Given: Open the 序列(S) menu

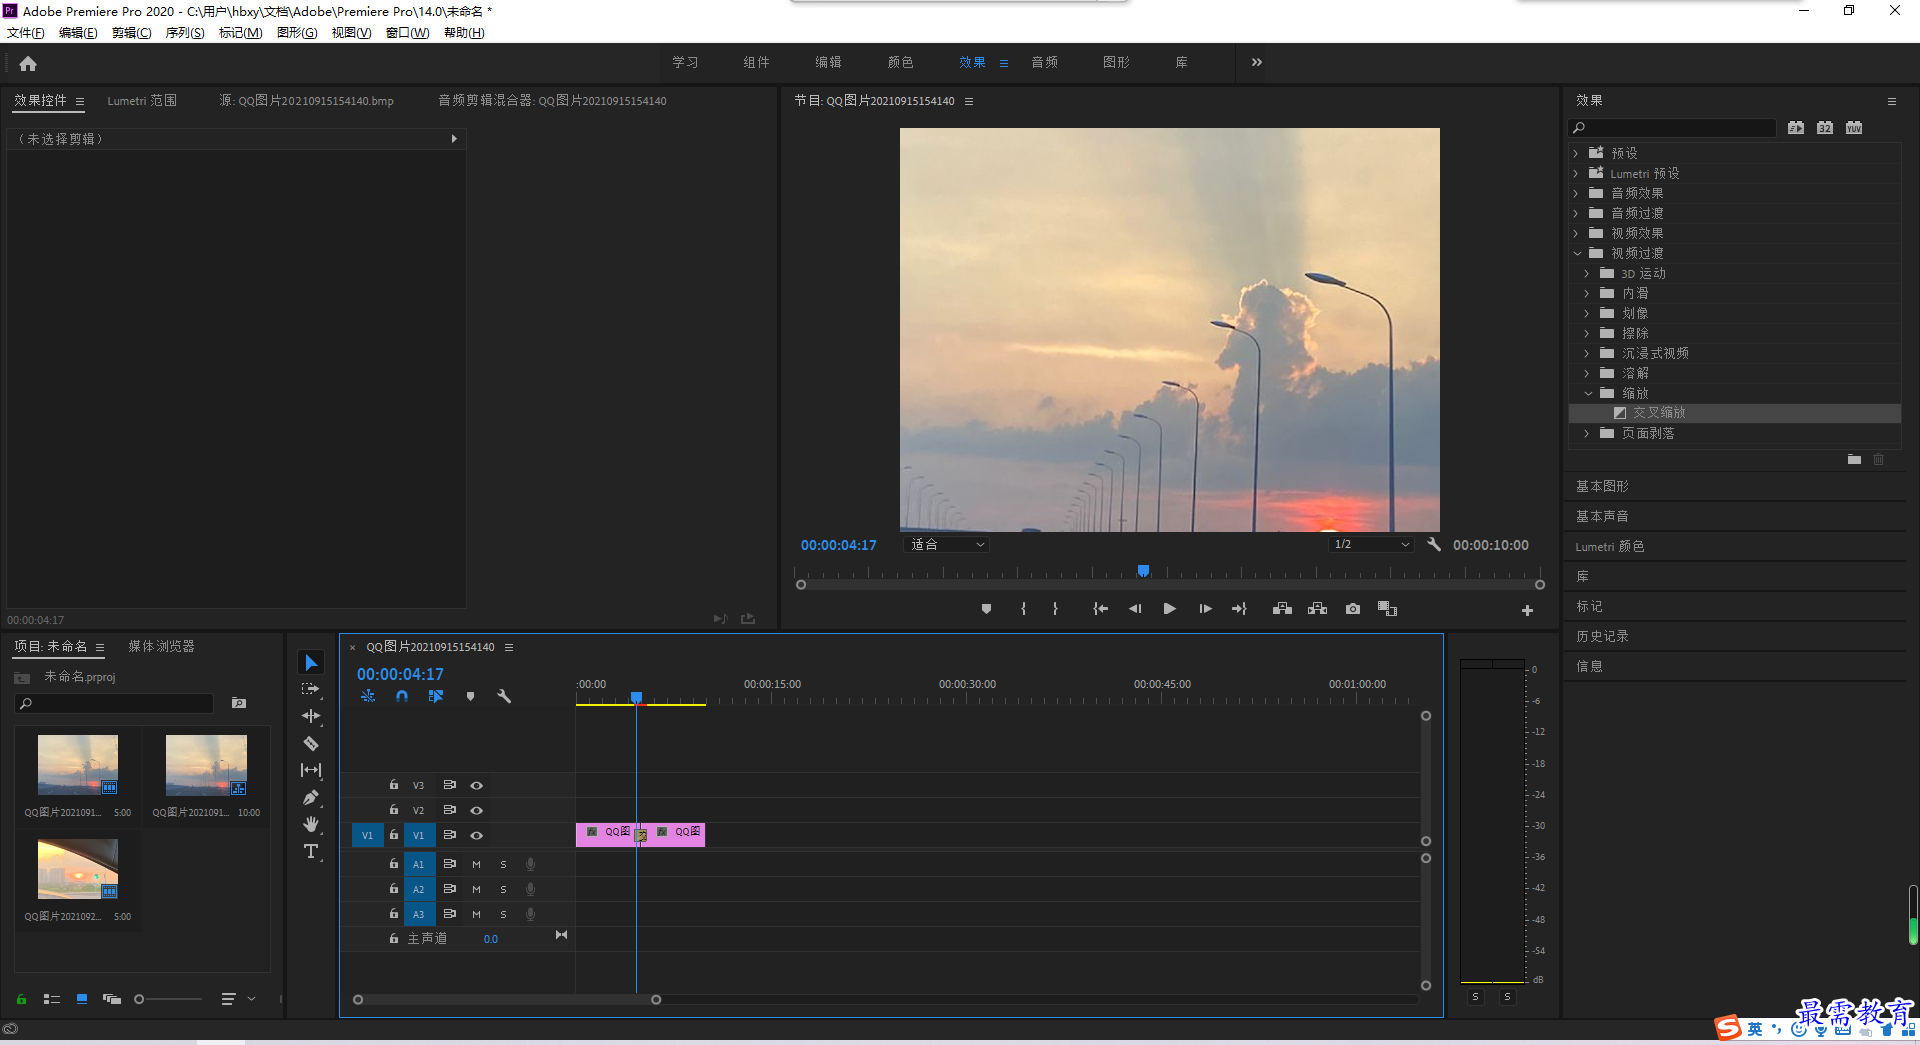Looking at the screenshot, I should [185, 33].
